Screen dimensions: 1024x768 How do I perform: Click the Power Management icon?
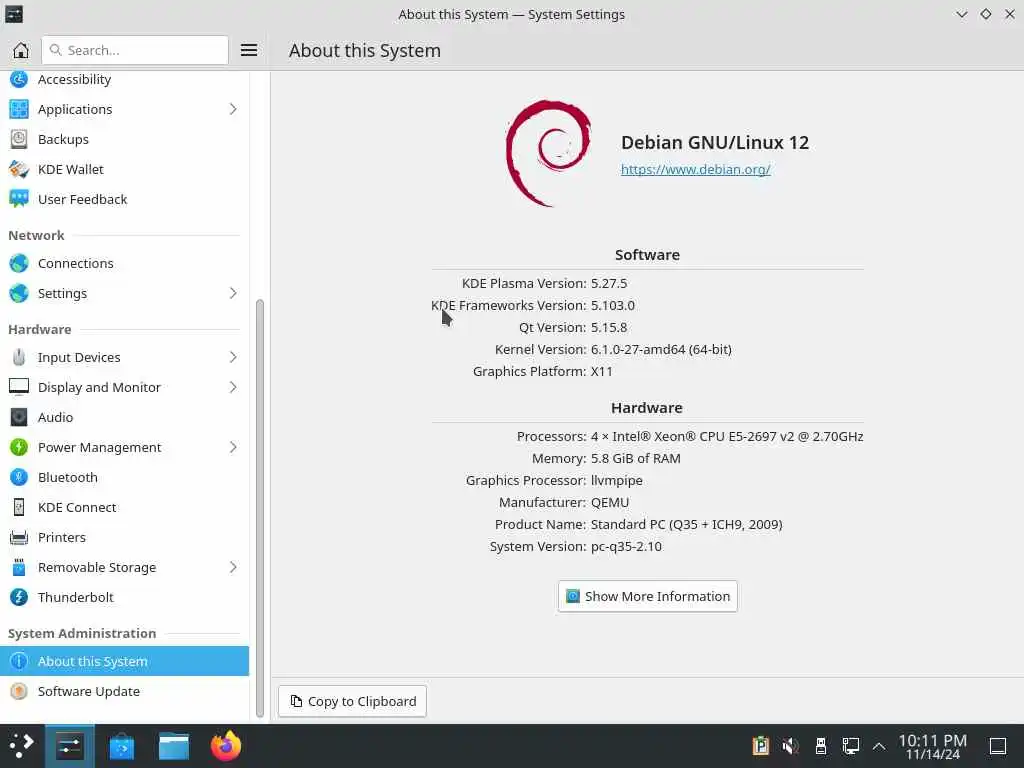pyautogui.click(x=19, y=447)
